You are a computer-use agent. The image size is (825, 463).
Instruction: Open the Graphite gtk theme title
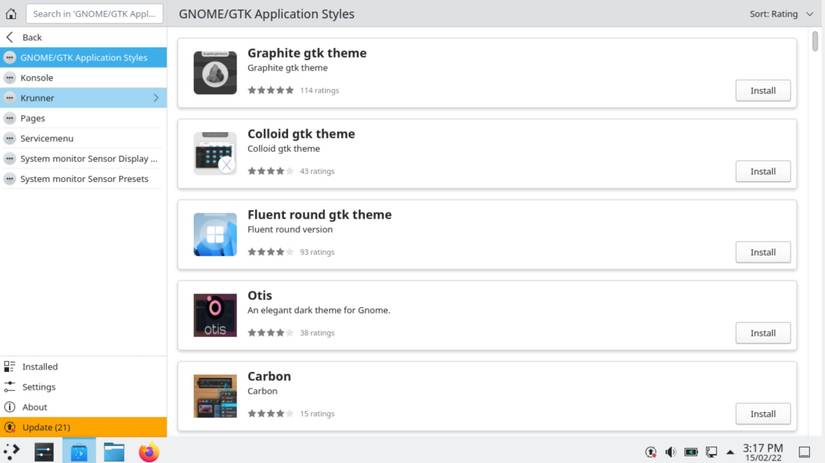pos(307,53)
